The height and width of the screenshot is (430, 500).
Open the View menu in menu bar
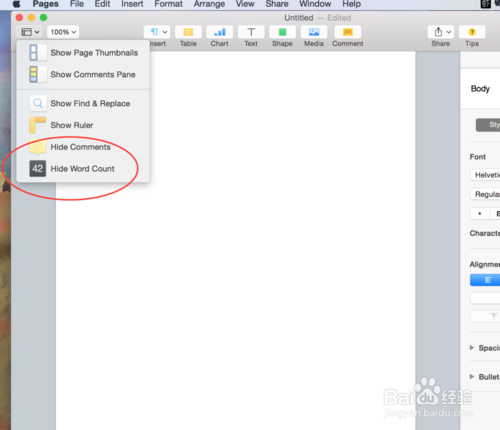point(245,4)
